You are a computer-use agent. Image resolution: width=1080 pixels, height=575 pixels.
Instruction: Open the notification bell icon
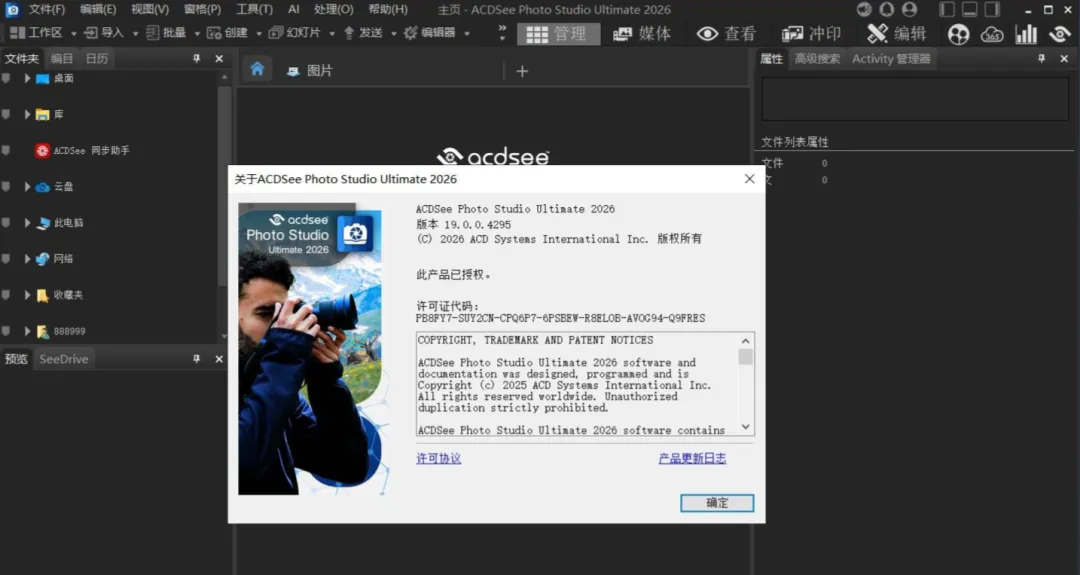[x=886, y=10]
